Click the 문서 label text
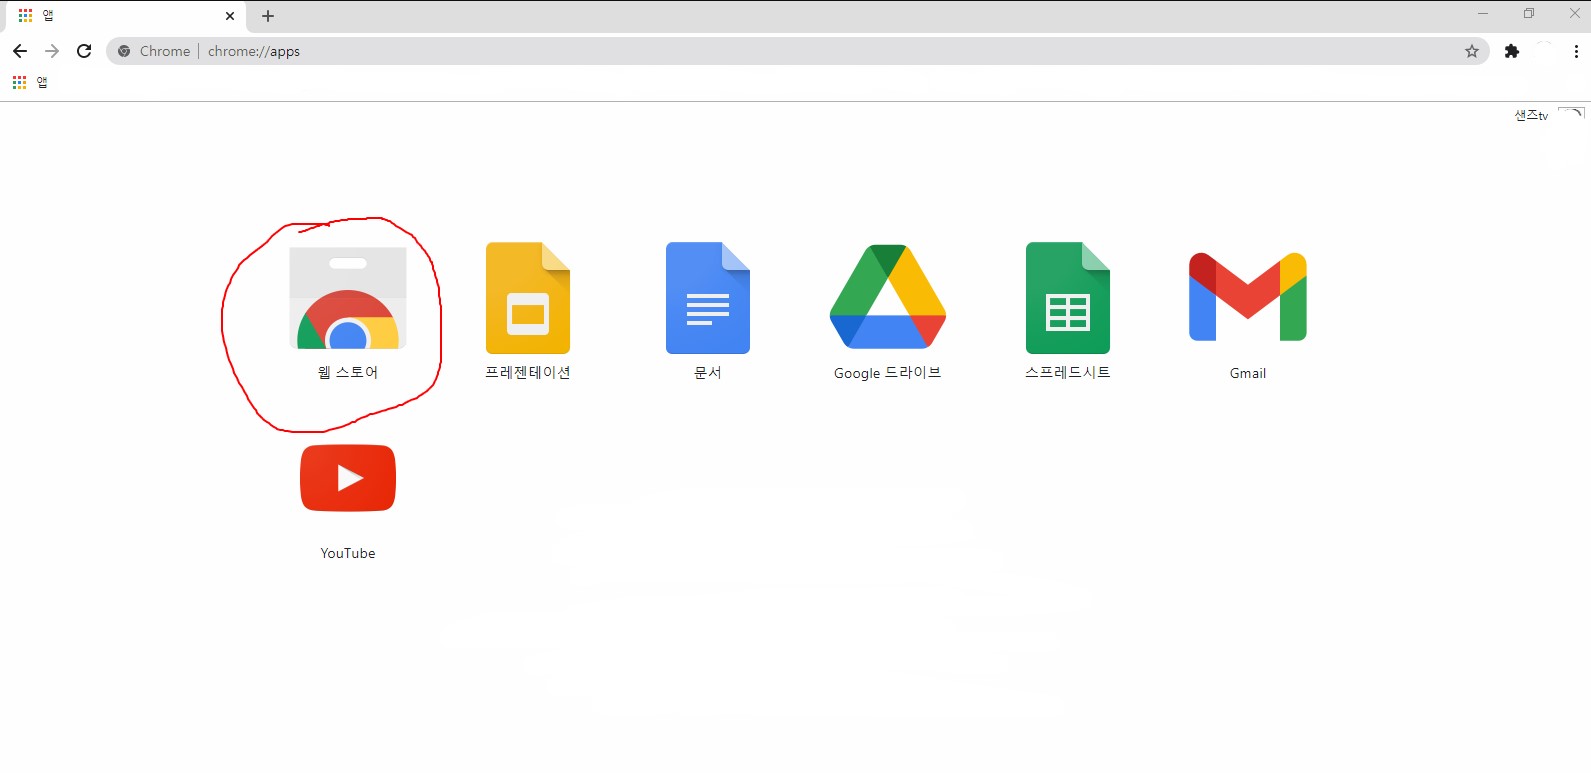This screenshot has height=773, width=1591. tap(708, 372)
